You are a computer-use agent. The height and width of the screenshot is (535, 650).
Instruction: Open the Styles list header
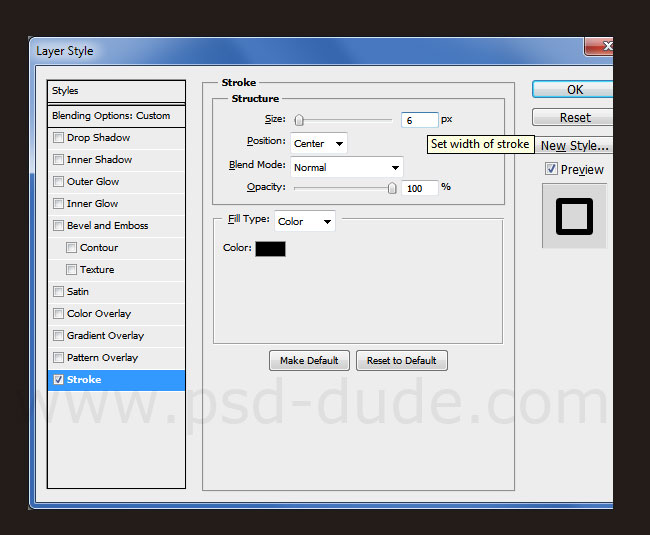point(116,91)
